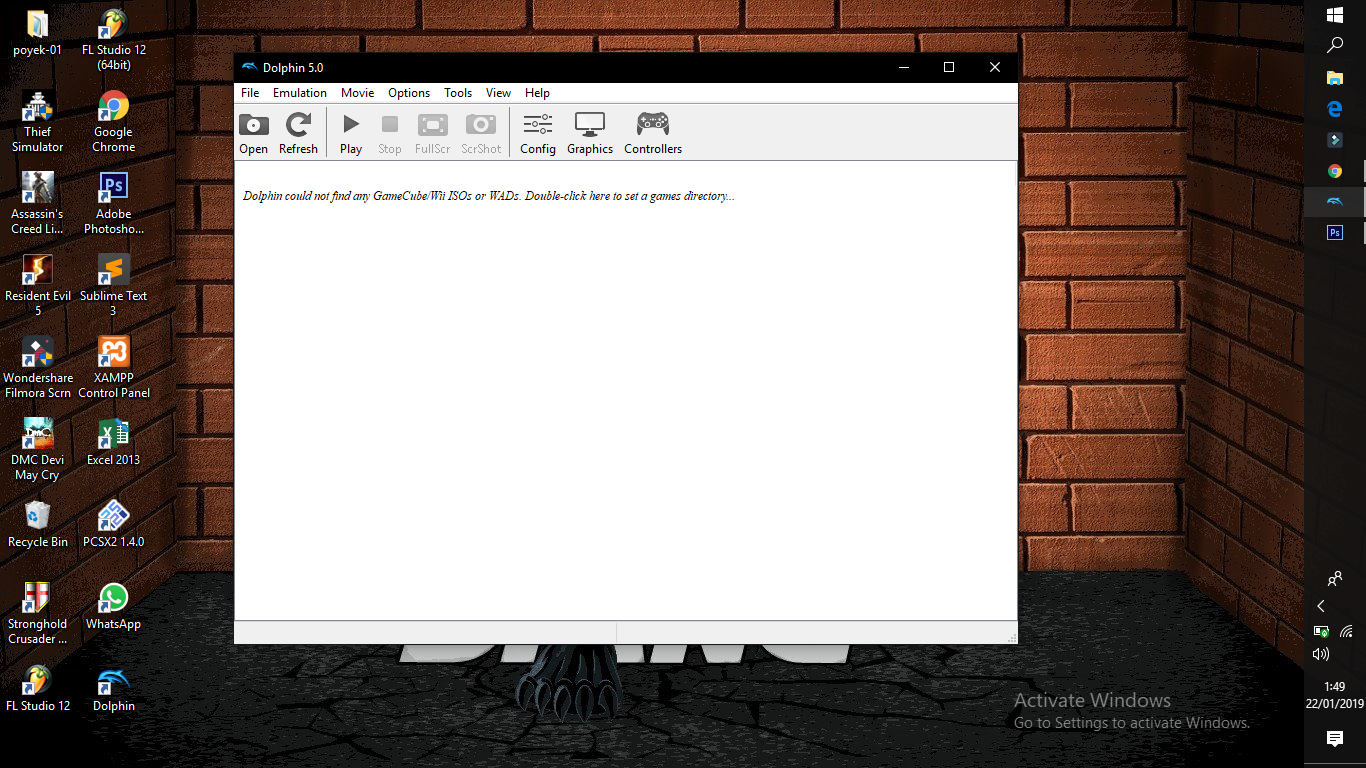Open the Movie menu
This screenshot has height=768, width=1366.
(357, 93)
